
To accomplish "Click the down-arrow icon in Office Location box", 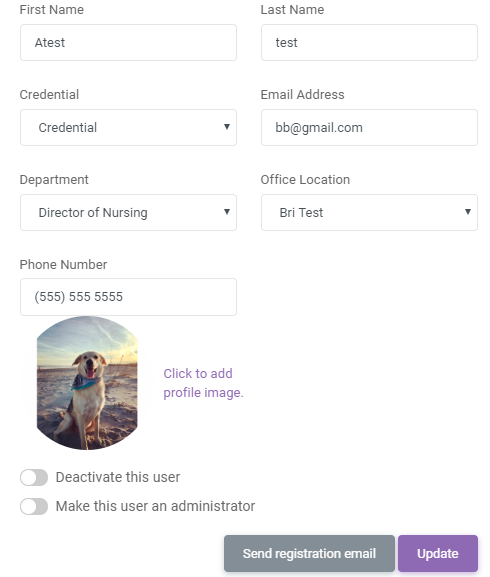I will pyautogui.click(x=468, y=212).
